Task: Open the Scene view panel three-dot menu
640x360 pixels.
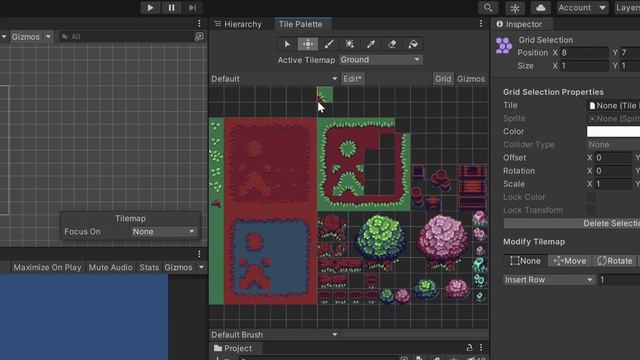Action: [199, 24]
